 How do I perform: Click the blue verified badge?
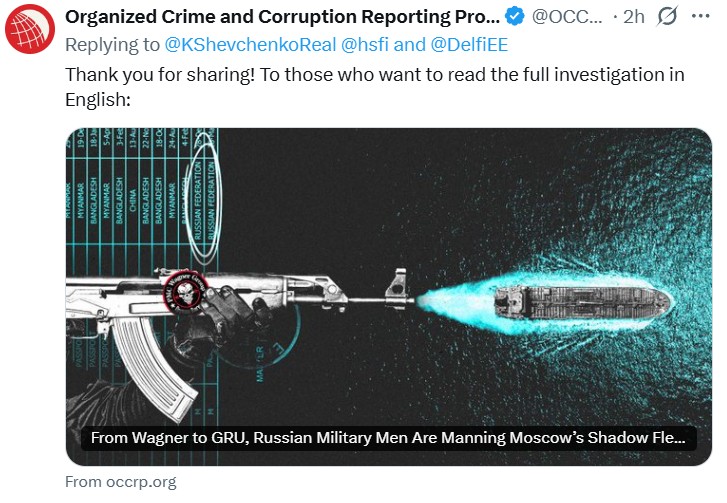coord(515,16)
